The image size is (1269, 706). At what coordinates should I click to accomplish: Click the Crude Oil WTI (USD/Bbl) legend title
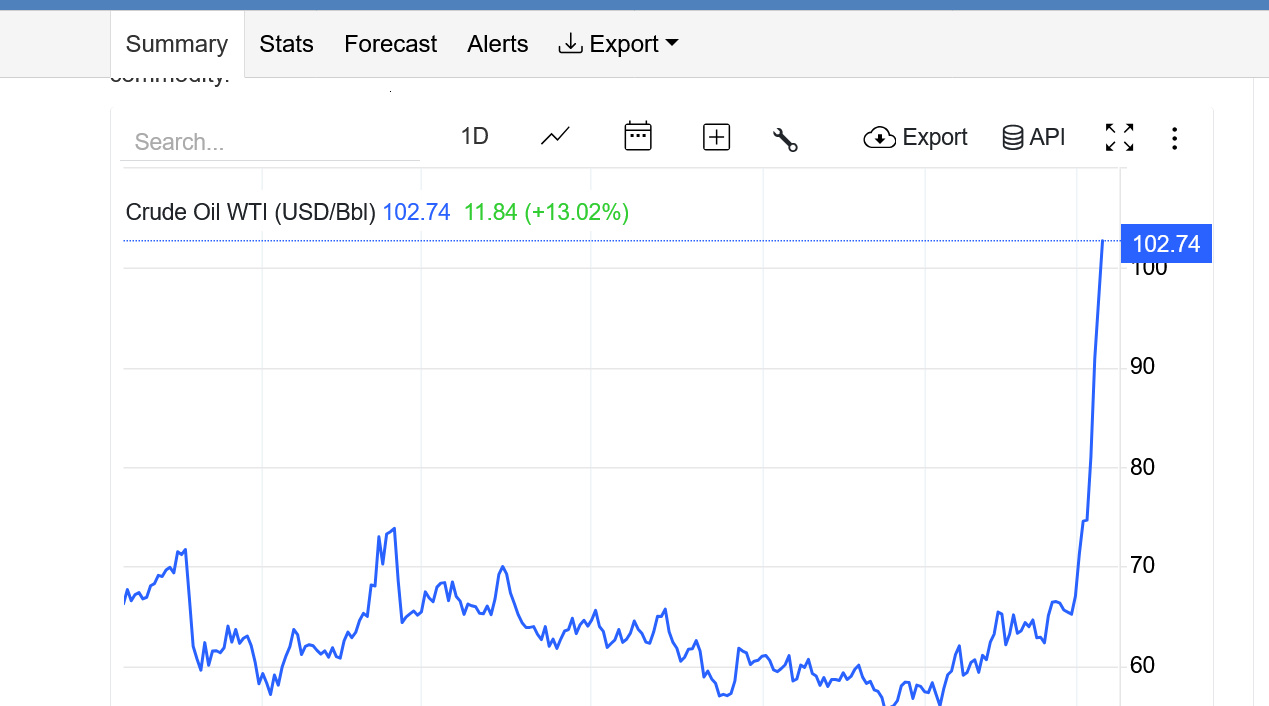(x=251, y=212)
